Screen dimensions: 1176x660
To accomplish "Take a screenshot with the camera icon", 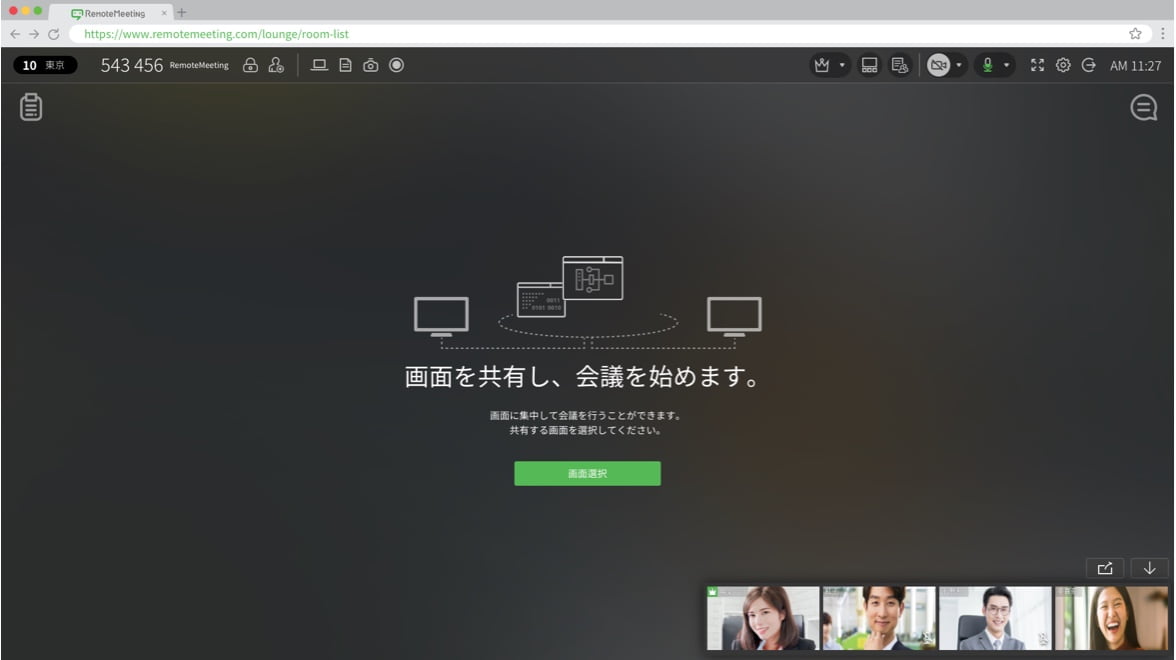I will 371,65.
